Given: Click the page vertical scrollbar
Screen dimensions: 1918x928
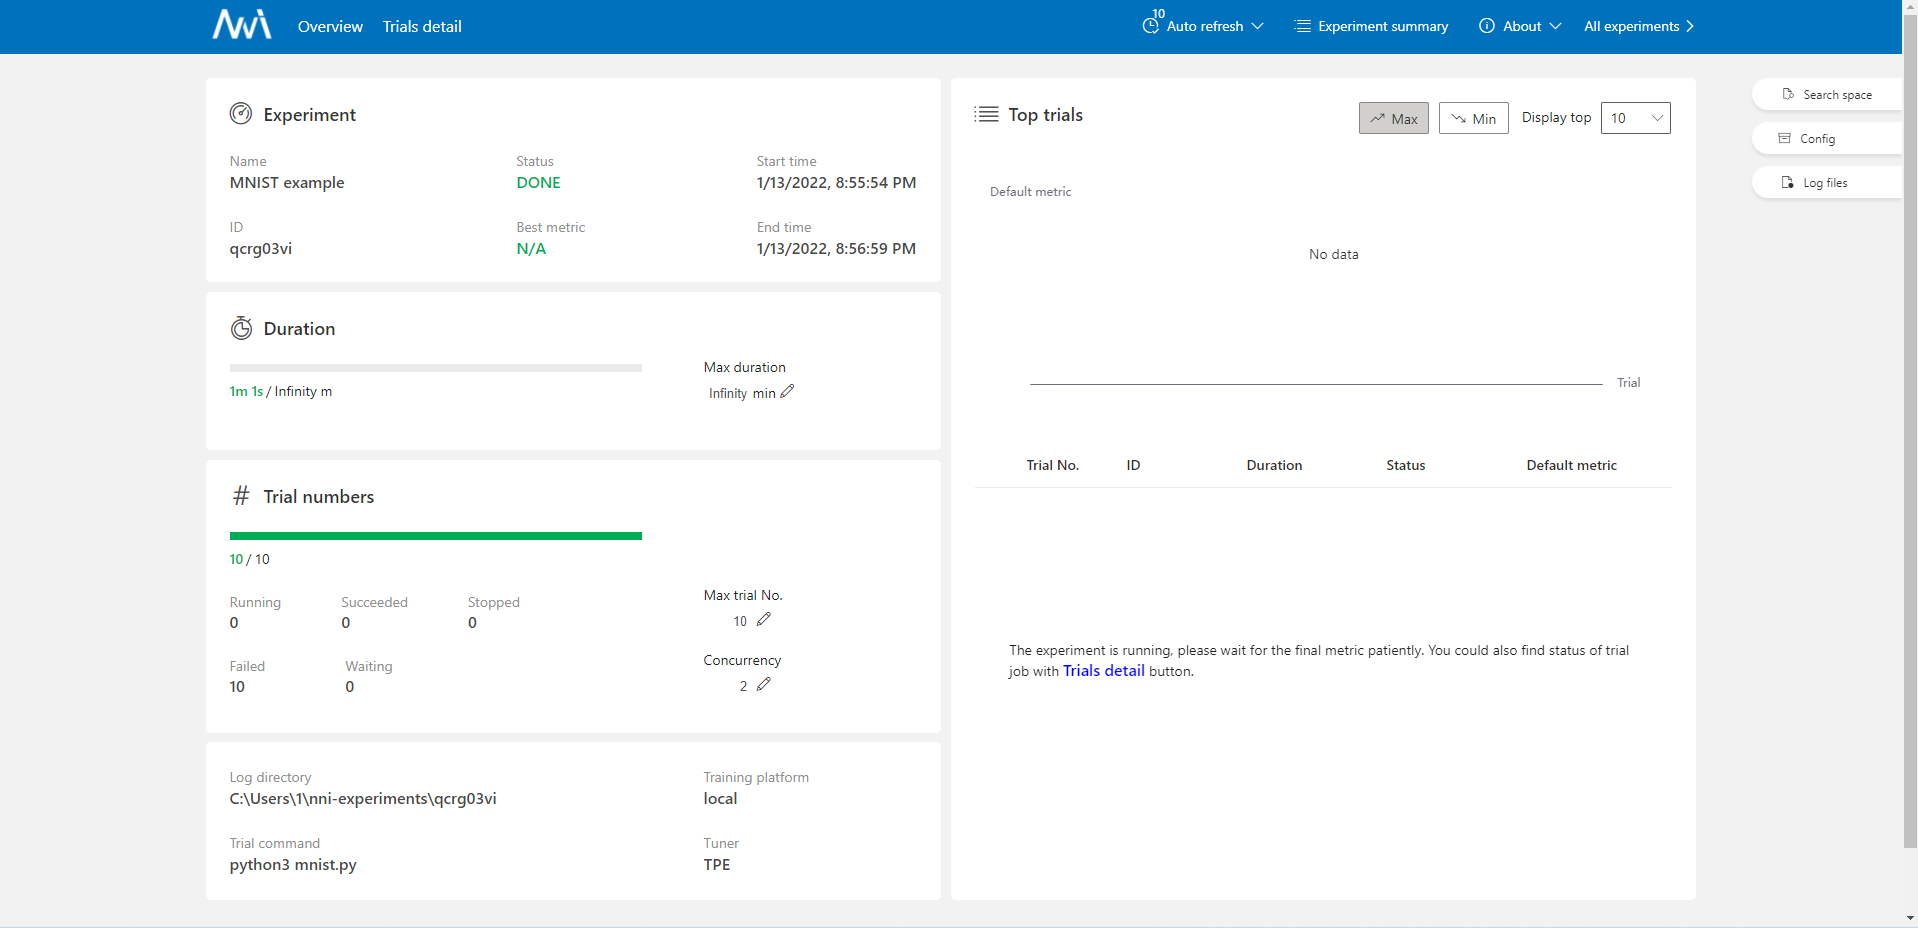Looking at the screenshot, I should coord(1910,430).
